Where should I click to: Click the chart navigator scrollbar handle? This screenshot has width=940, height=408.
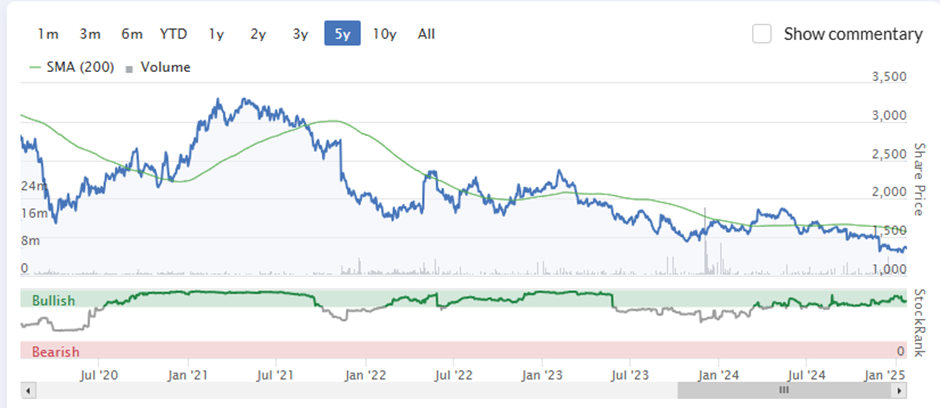click(784, 391)
